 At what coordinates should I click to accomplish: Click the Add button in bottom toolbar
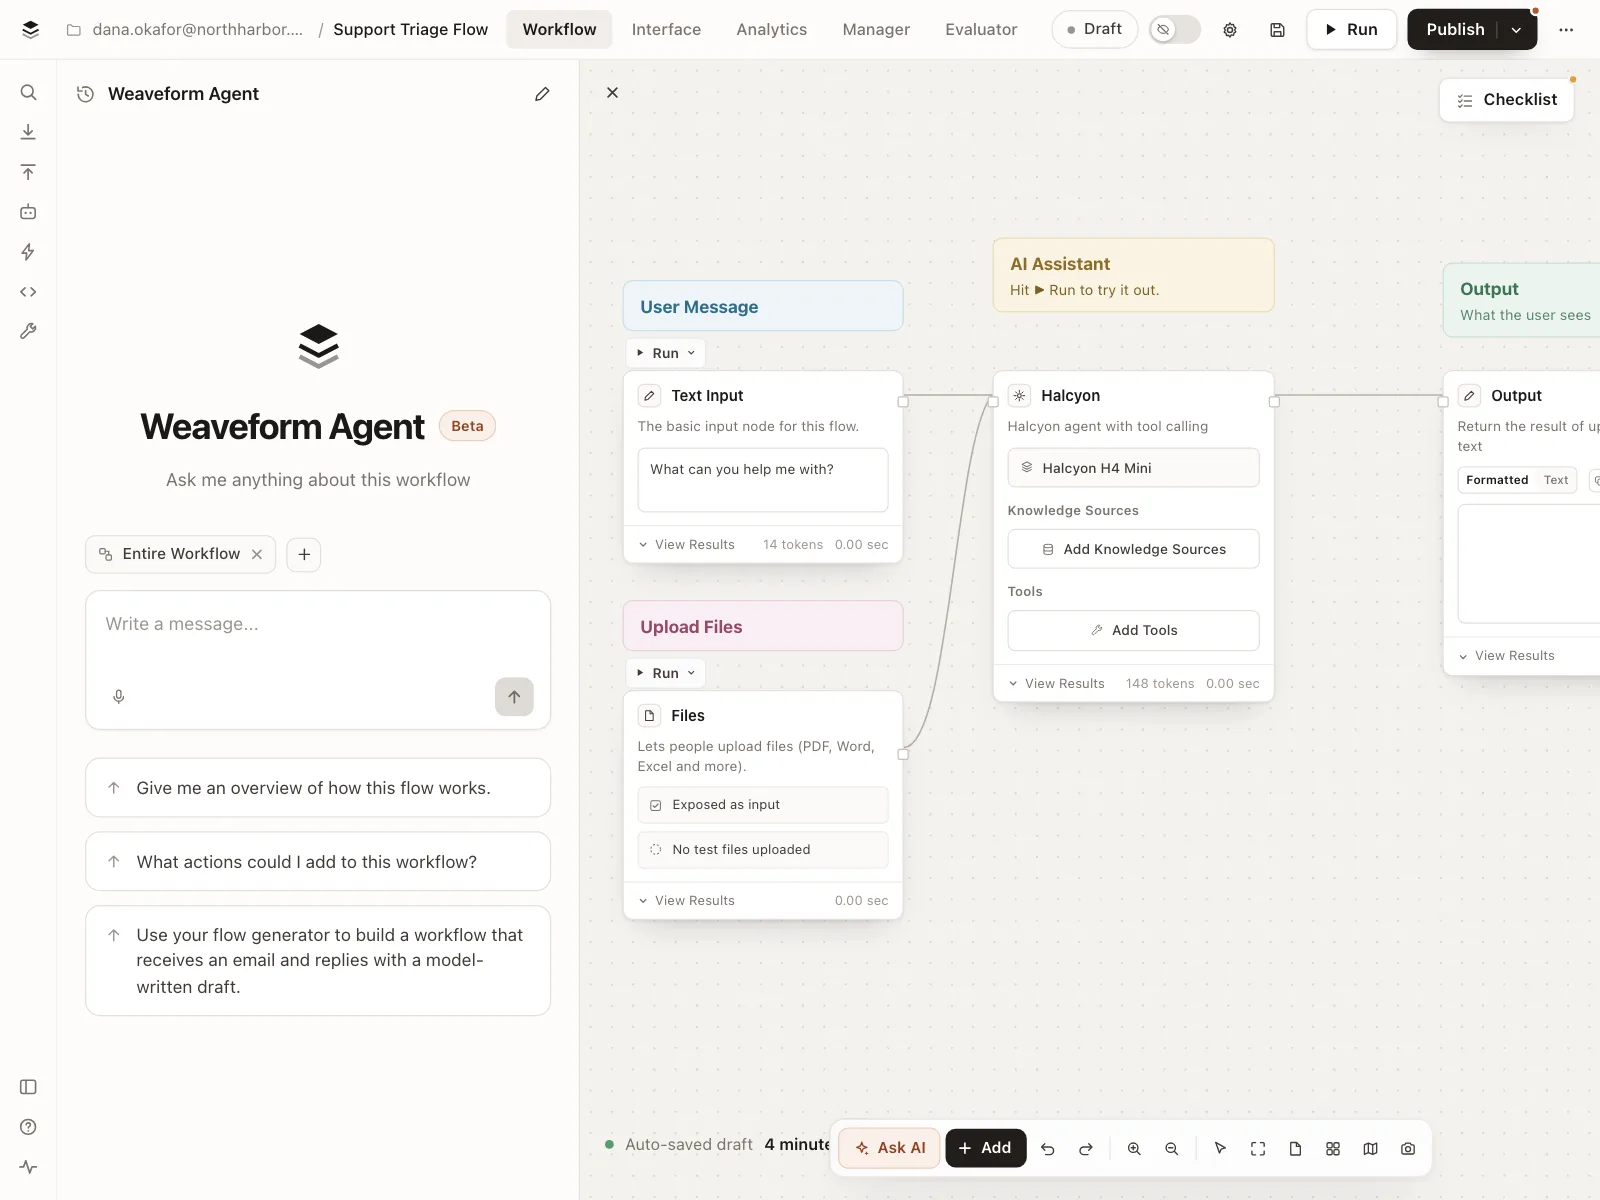[985, 1148]
